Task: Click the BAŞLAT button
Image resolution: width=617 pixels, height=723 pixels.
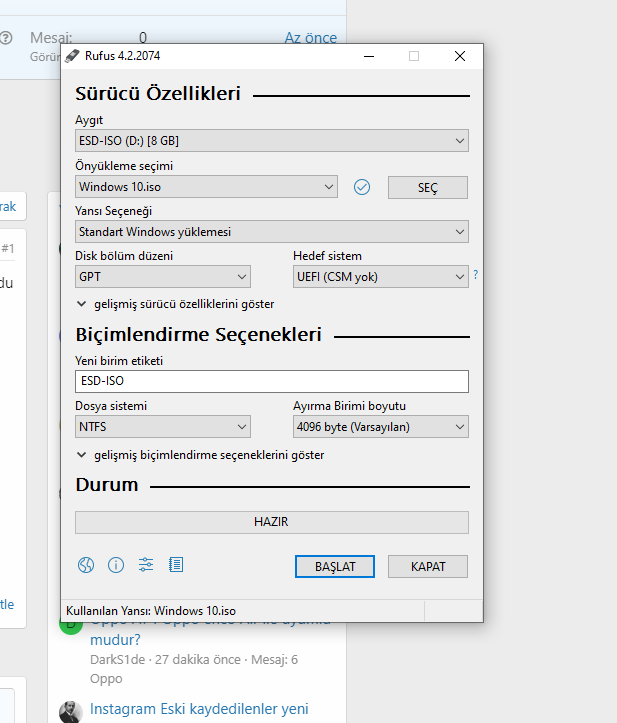Action: (335, 567)
